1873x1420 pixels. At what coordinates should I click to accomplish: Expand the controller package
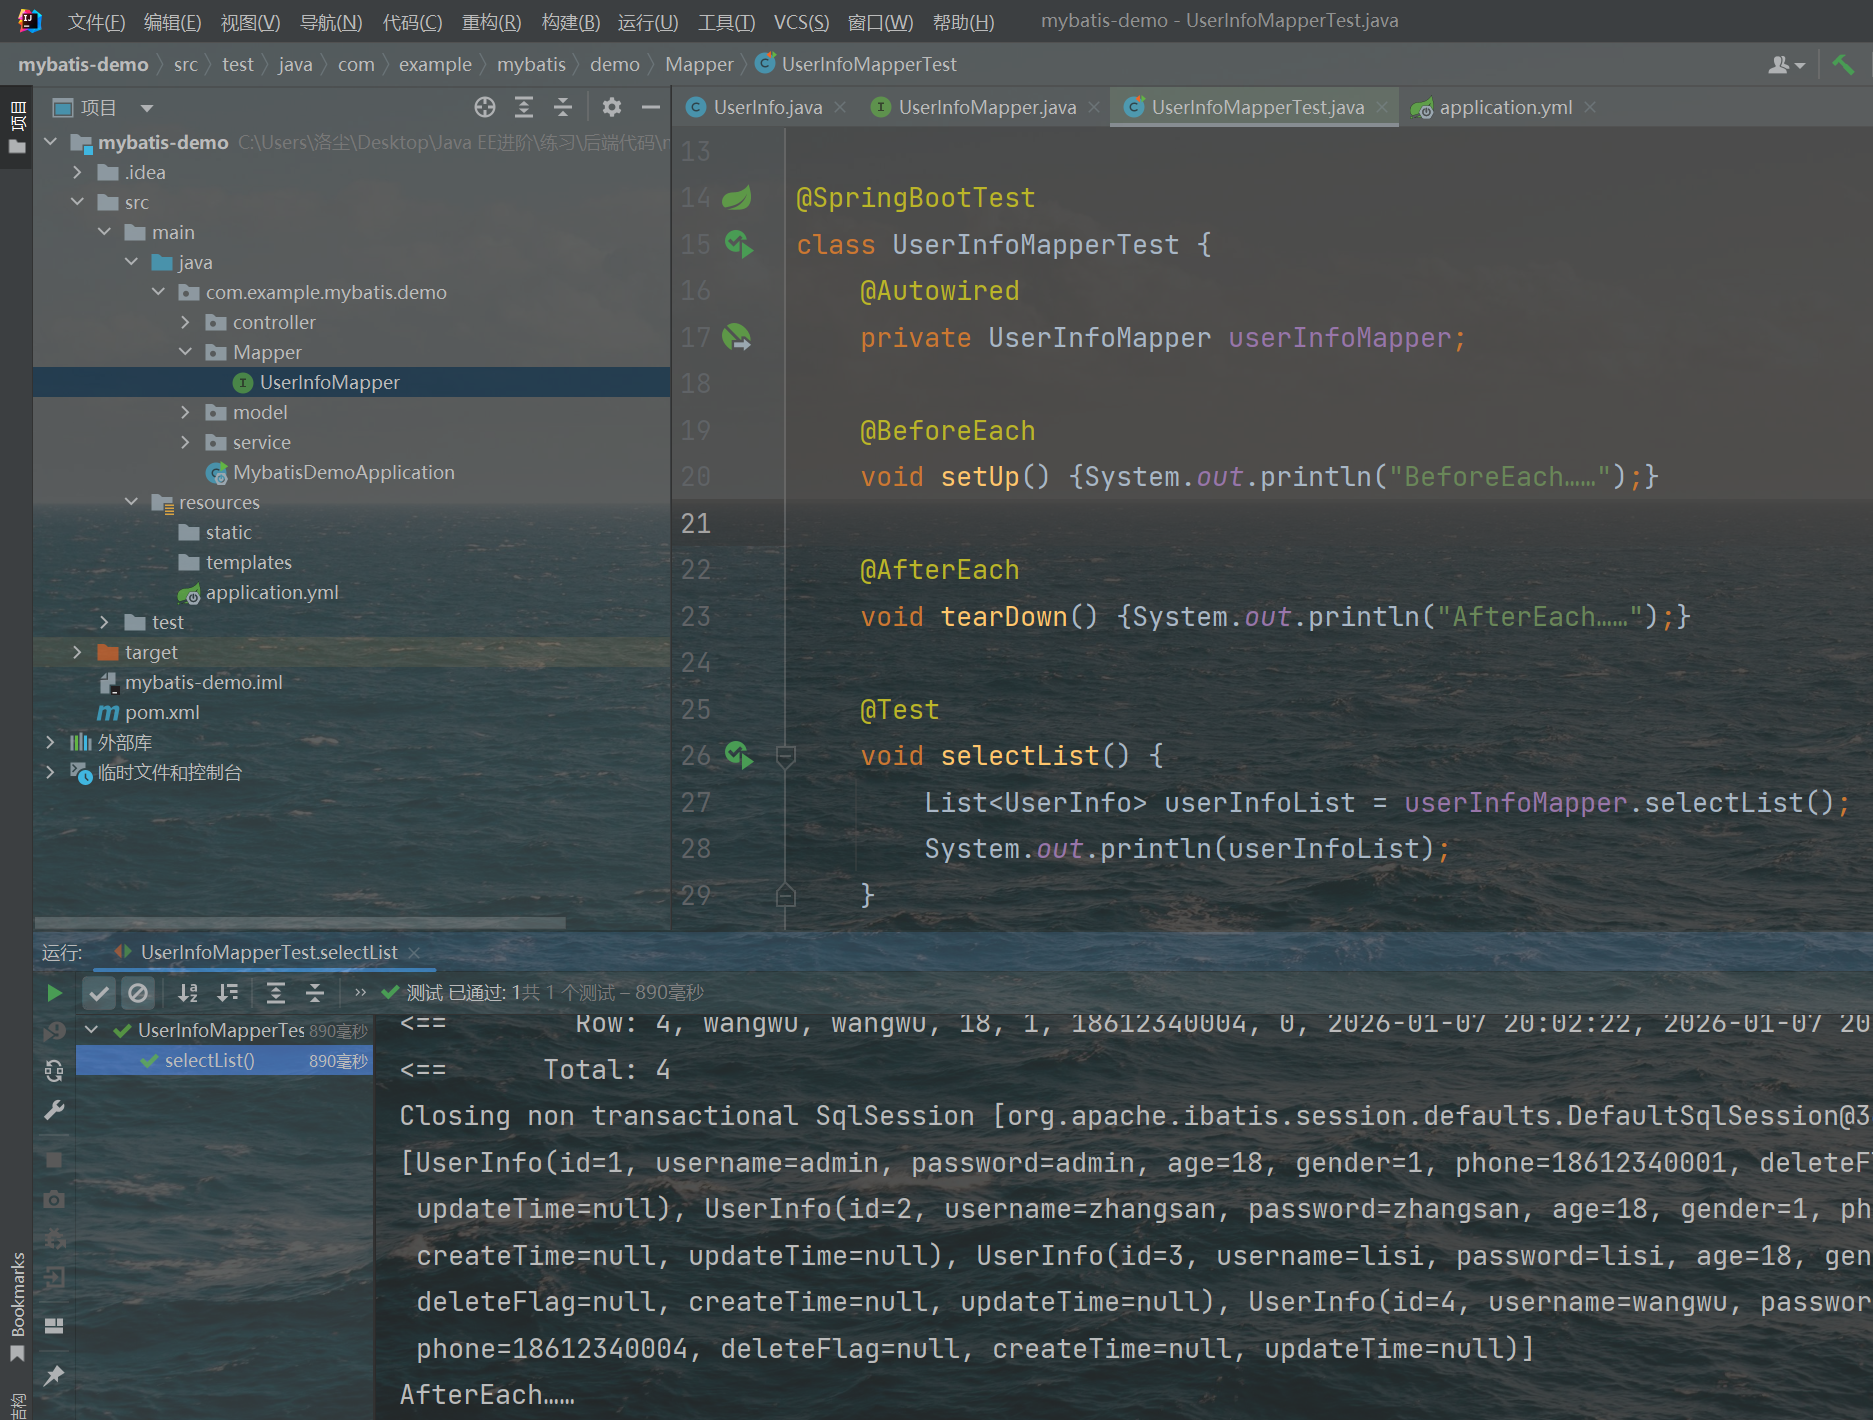point(186,322)
